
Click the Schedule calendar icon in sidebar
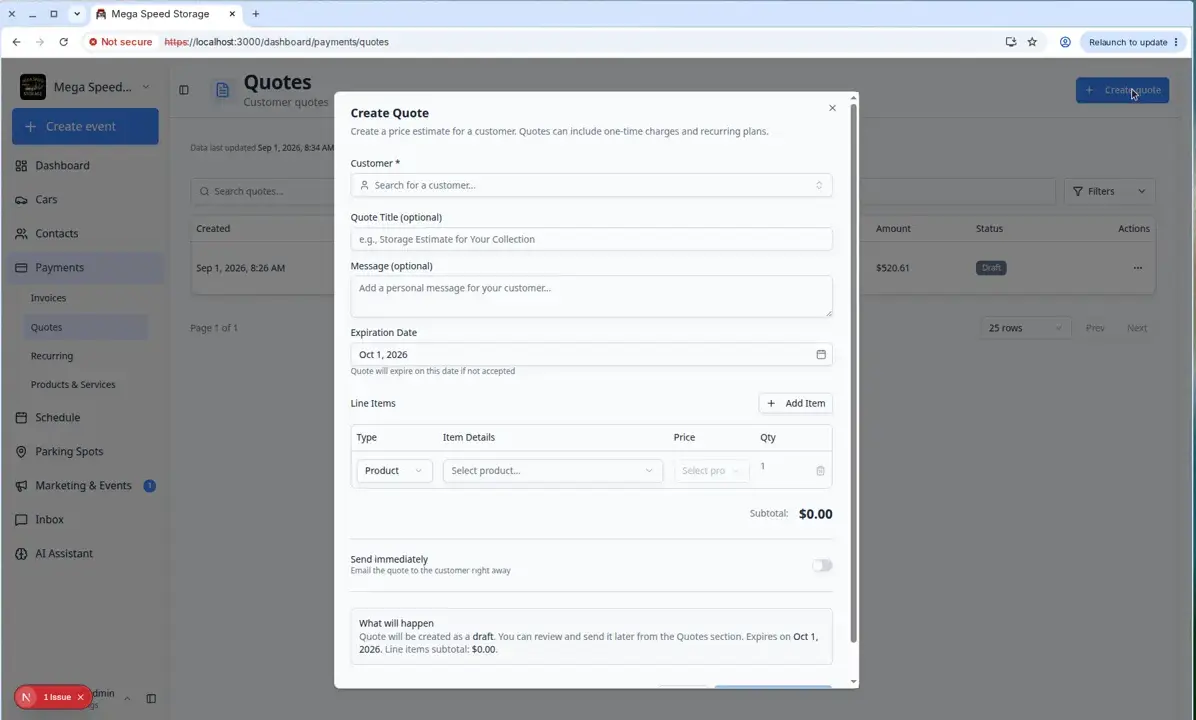pyautogui.click(x=21, y=417)
